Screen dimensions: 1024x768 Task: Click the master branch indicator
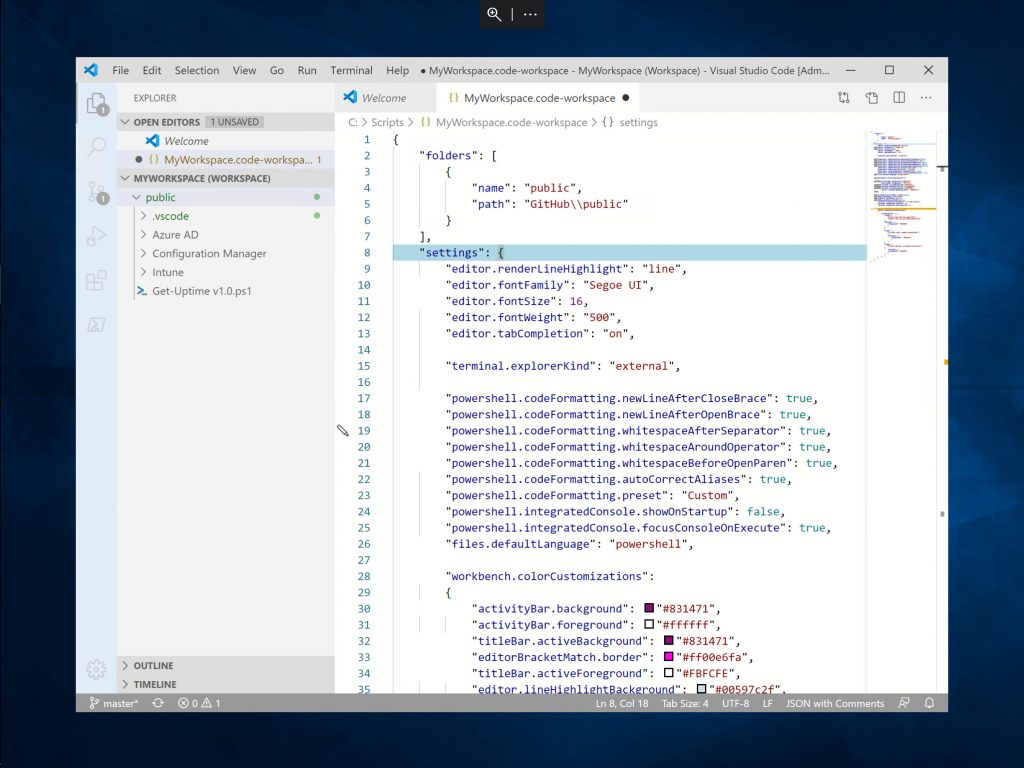pyautogui.click(x=114, y=703)
